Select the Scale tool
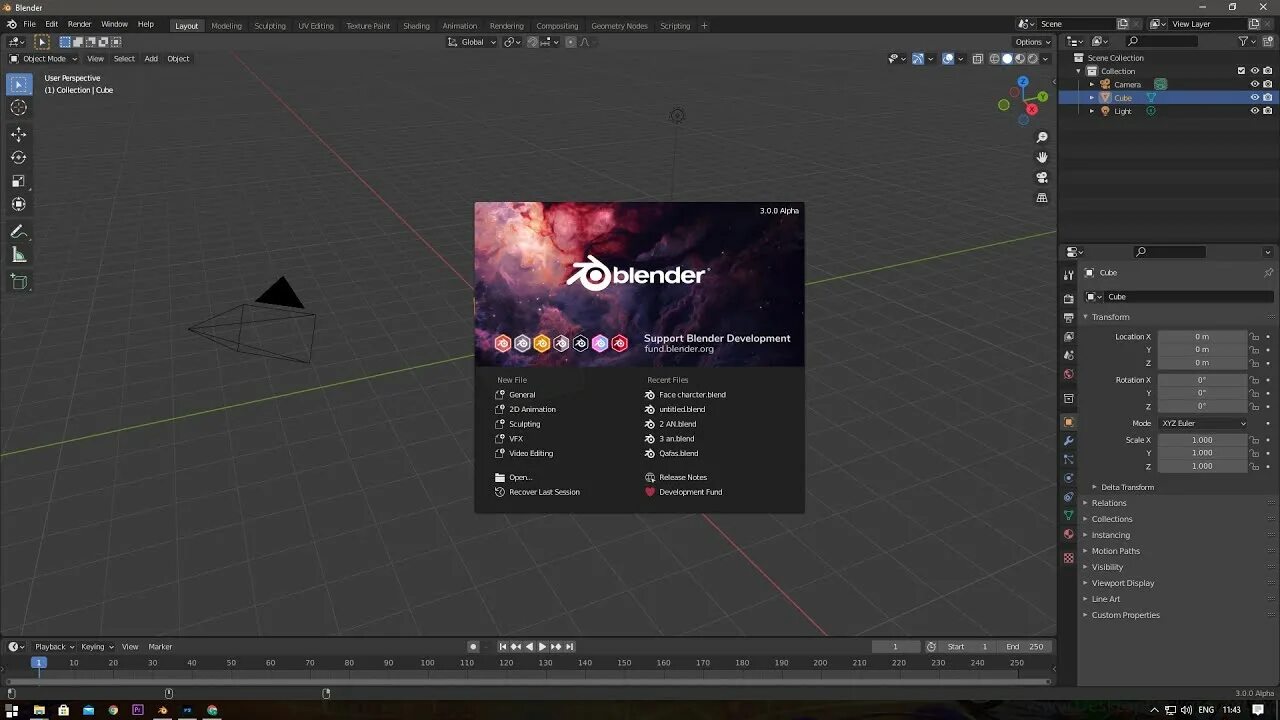Image resolution: width=1280 pixels, height=720 pixels. point(19,181)
